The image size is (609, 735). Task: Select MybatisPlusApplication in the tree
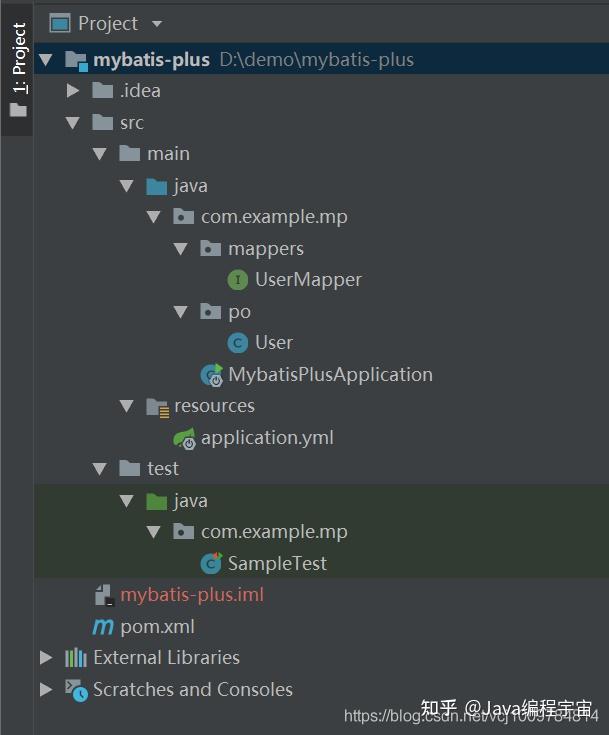[x=331, y=374]
